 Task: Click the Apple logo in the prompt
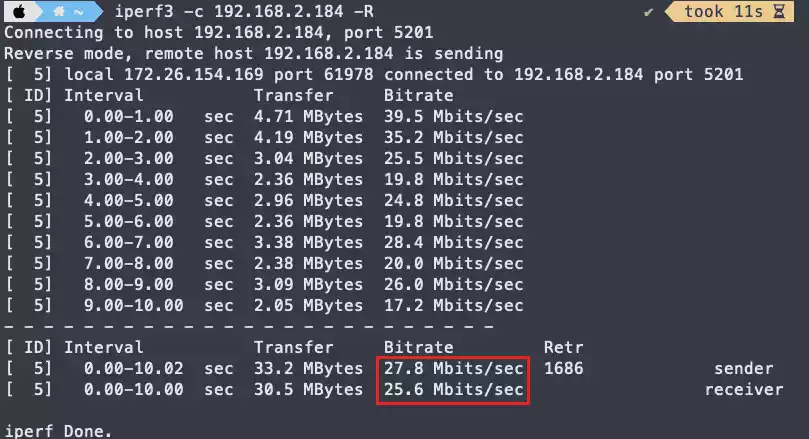click(21, 12)
